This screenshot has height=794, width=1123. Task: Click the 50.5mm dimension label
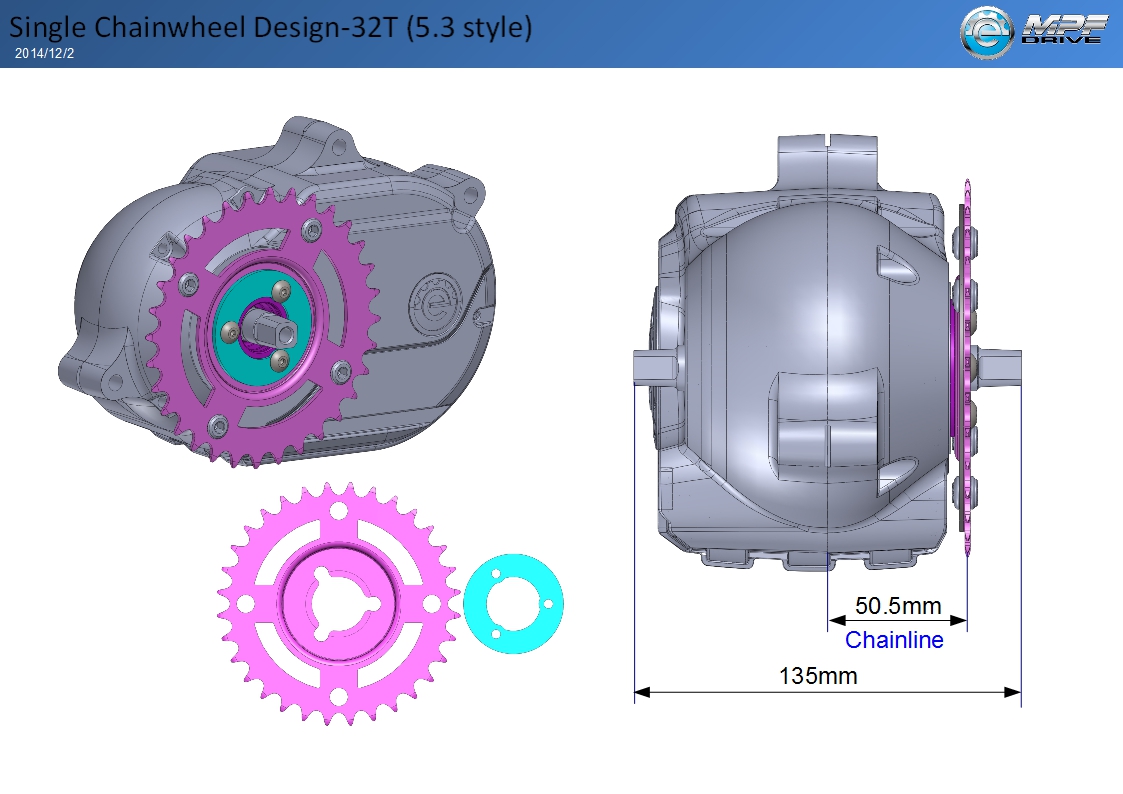(898, 606)
